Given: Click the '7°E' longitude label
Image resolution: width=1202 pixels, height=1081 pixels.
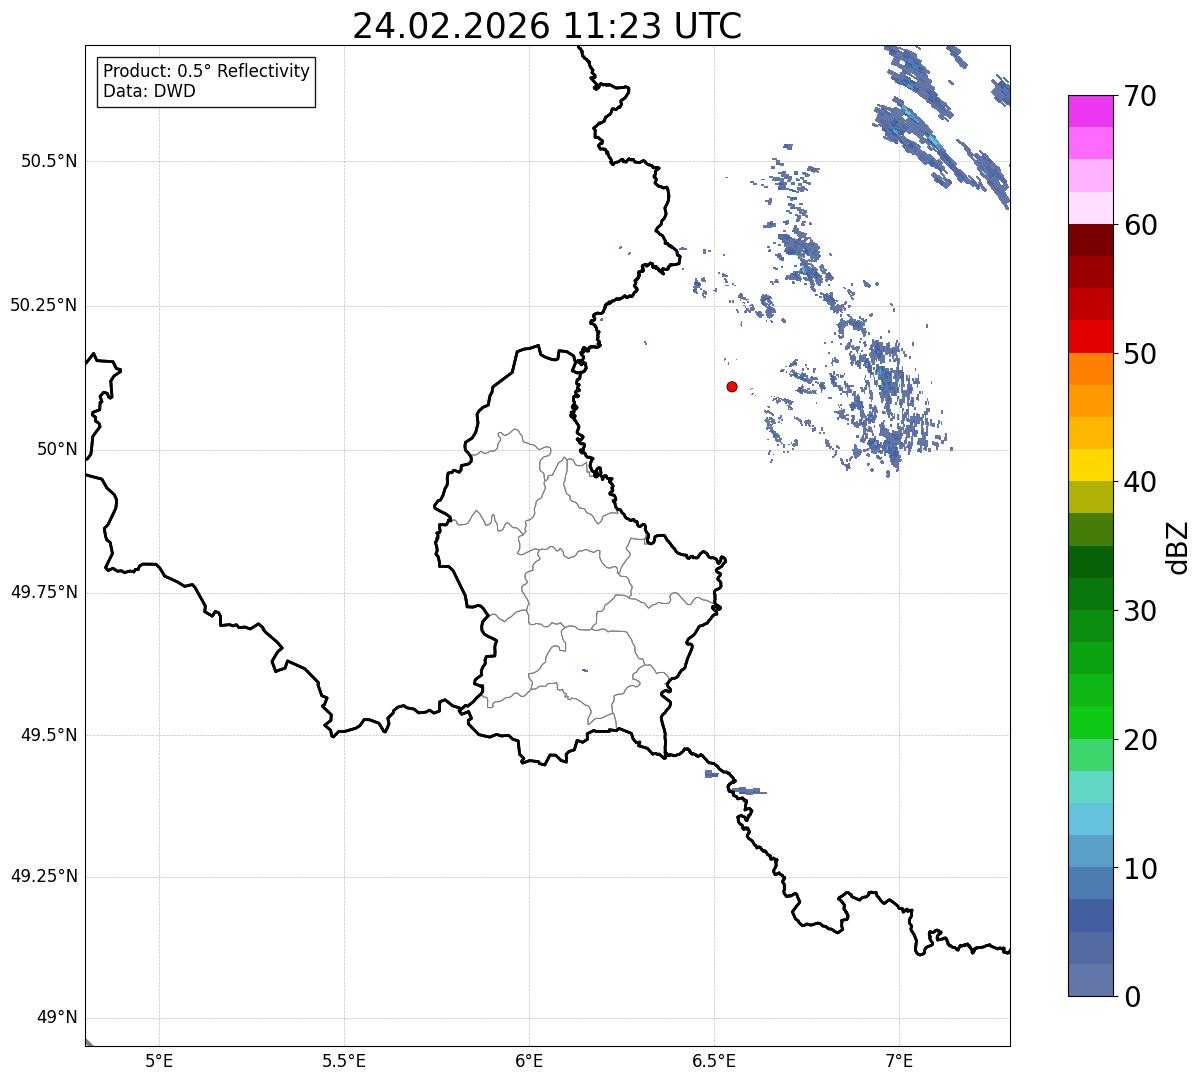Looking at the screenshot, I should pyautogui.click(x=899, y=1061).
